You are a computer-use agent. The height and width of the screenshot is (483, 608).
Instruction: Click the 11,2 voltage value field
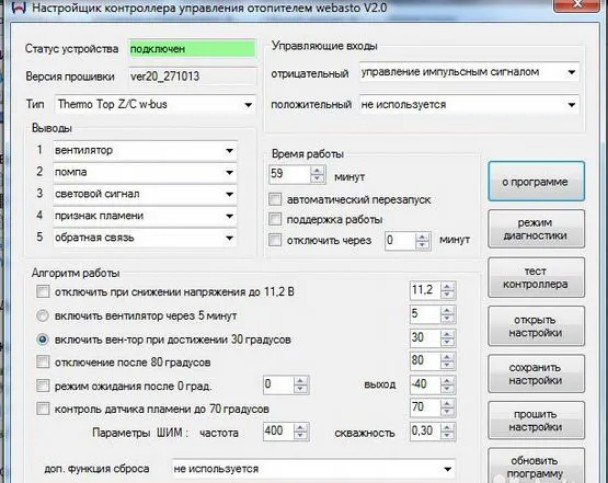425,290
